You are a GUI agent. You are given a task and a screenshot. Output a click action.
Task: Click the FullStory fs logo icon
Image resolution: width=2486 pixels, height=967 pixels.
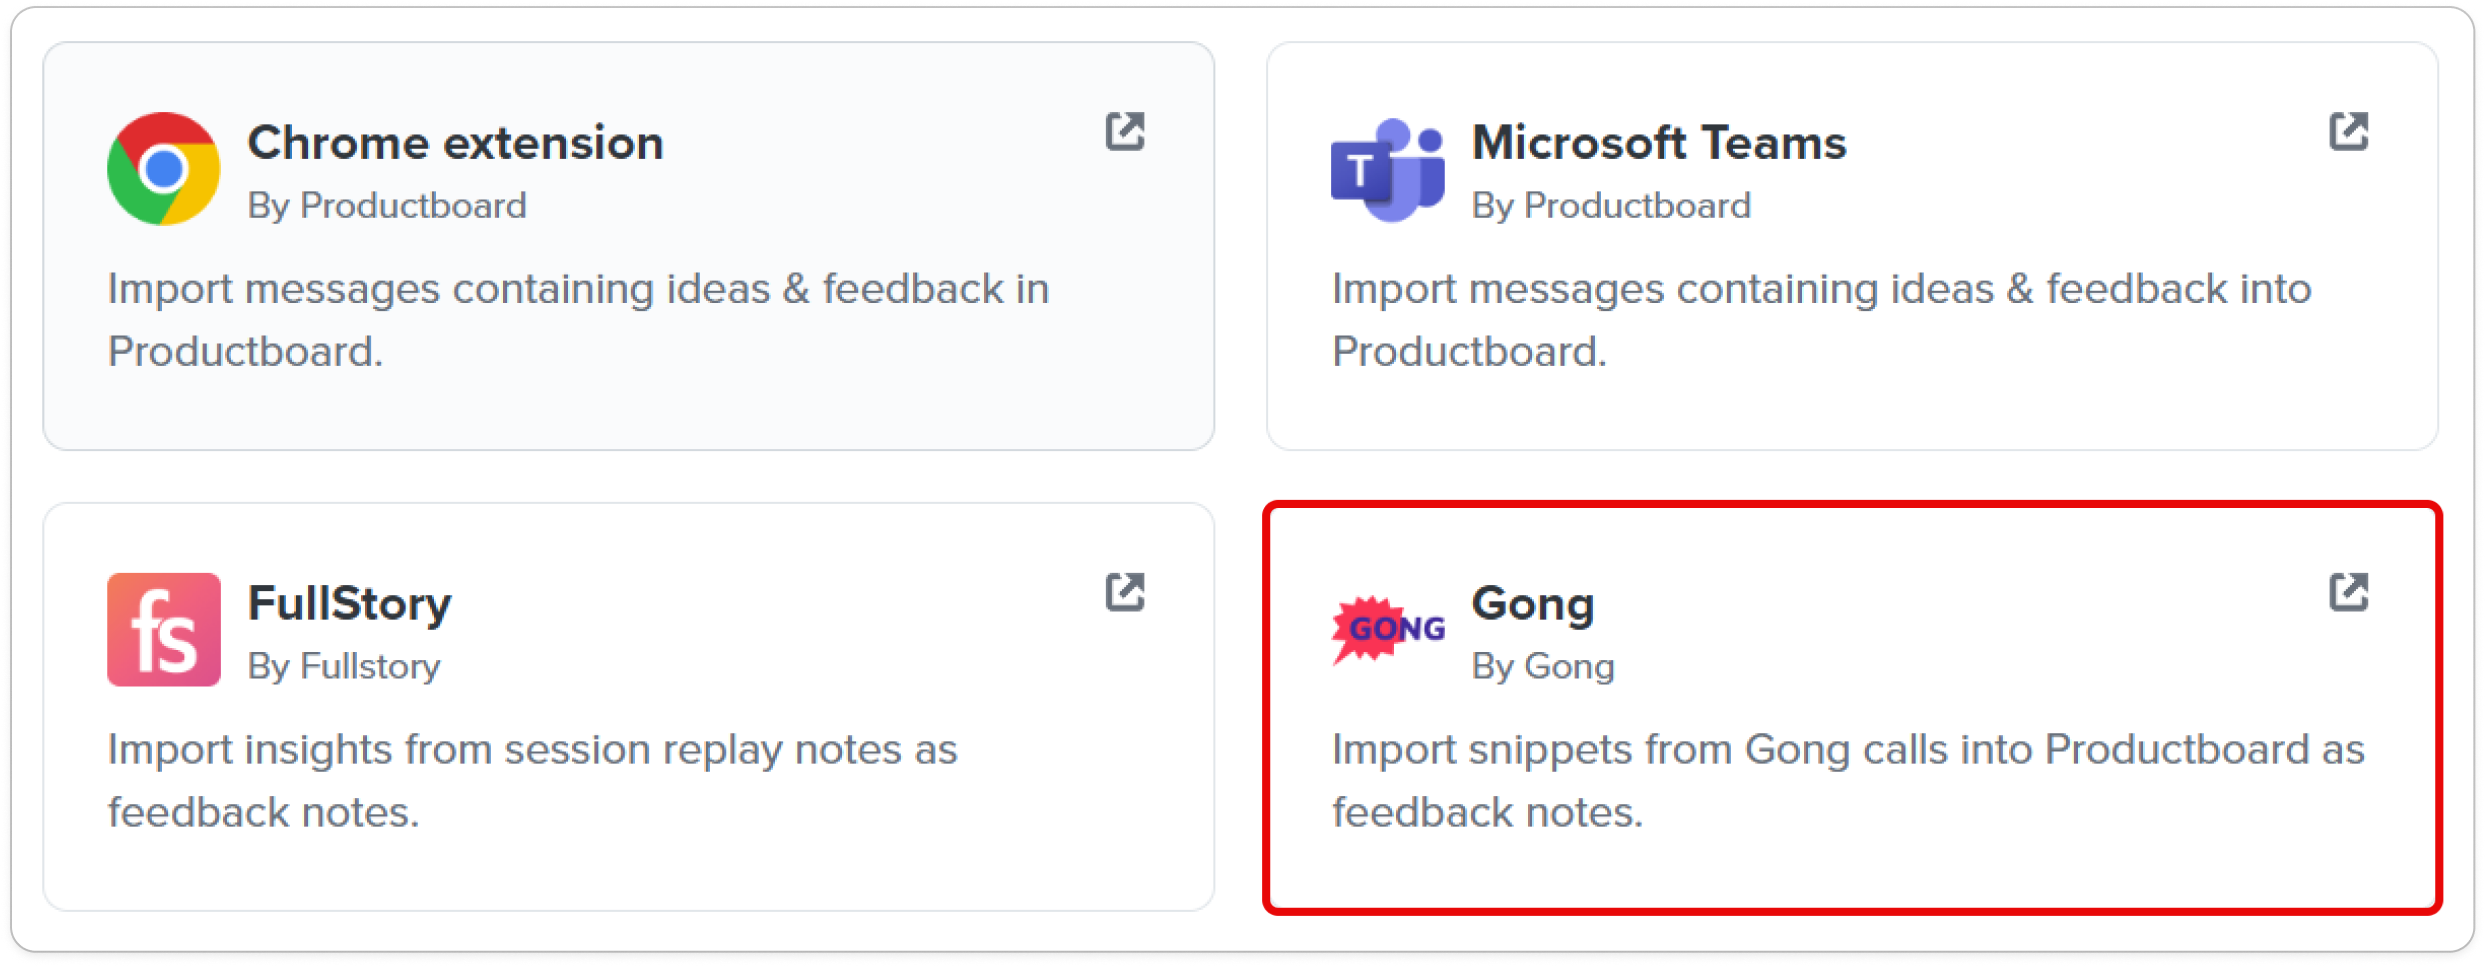point(164,629)
